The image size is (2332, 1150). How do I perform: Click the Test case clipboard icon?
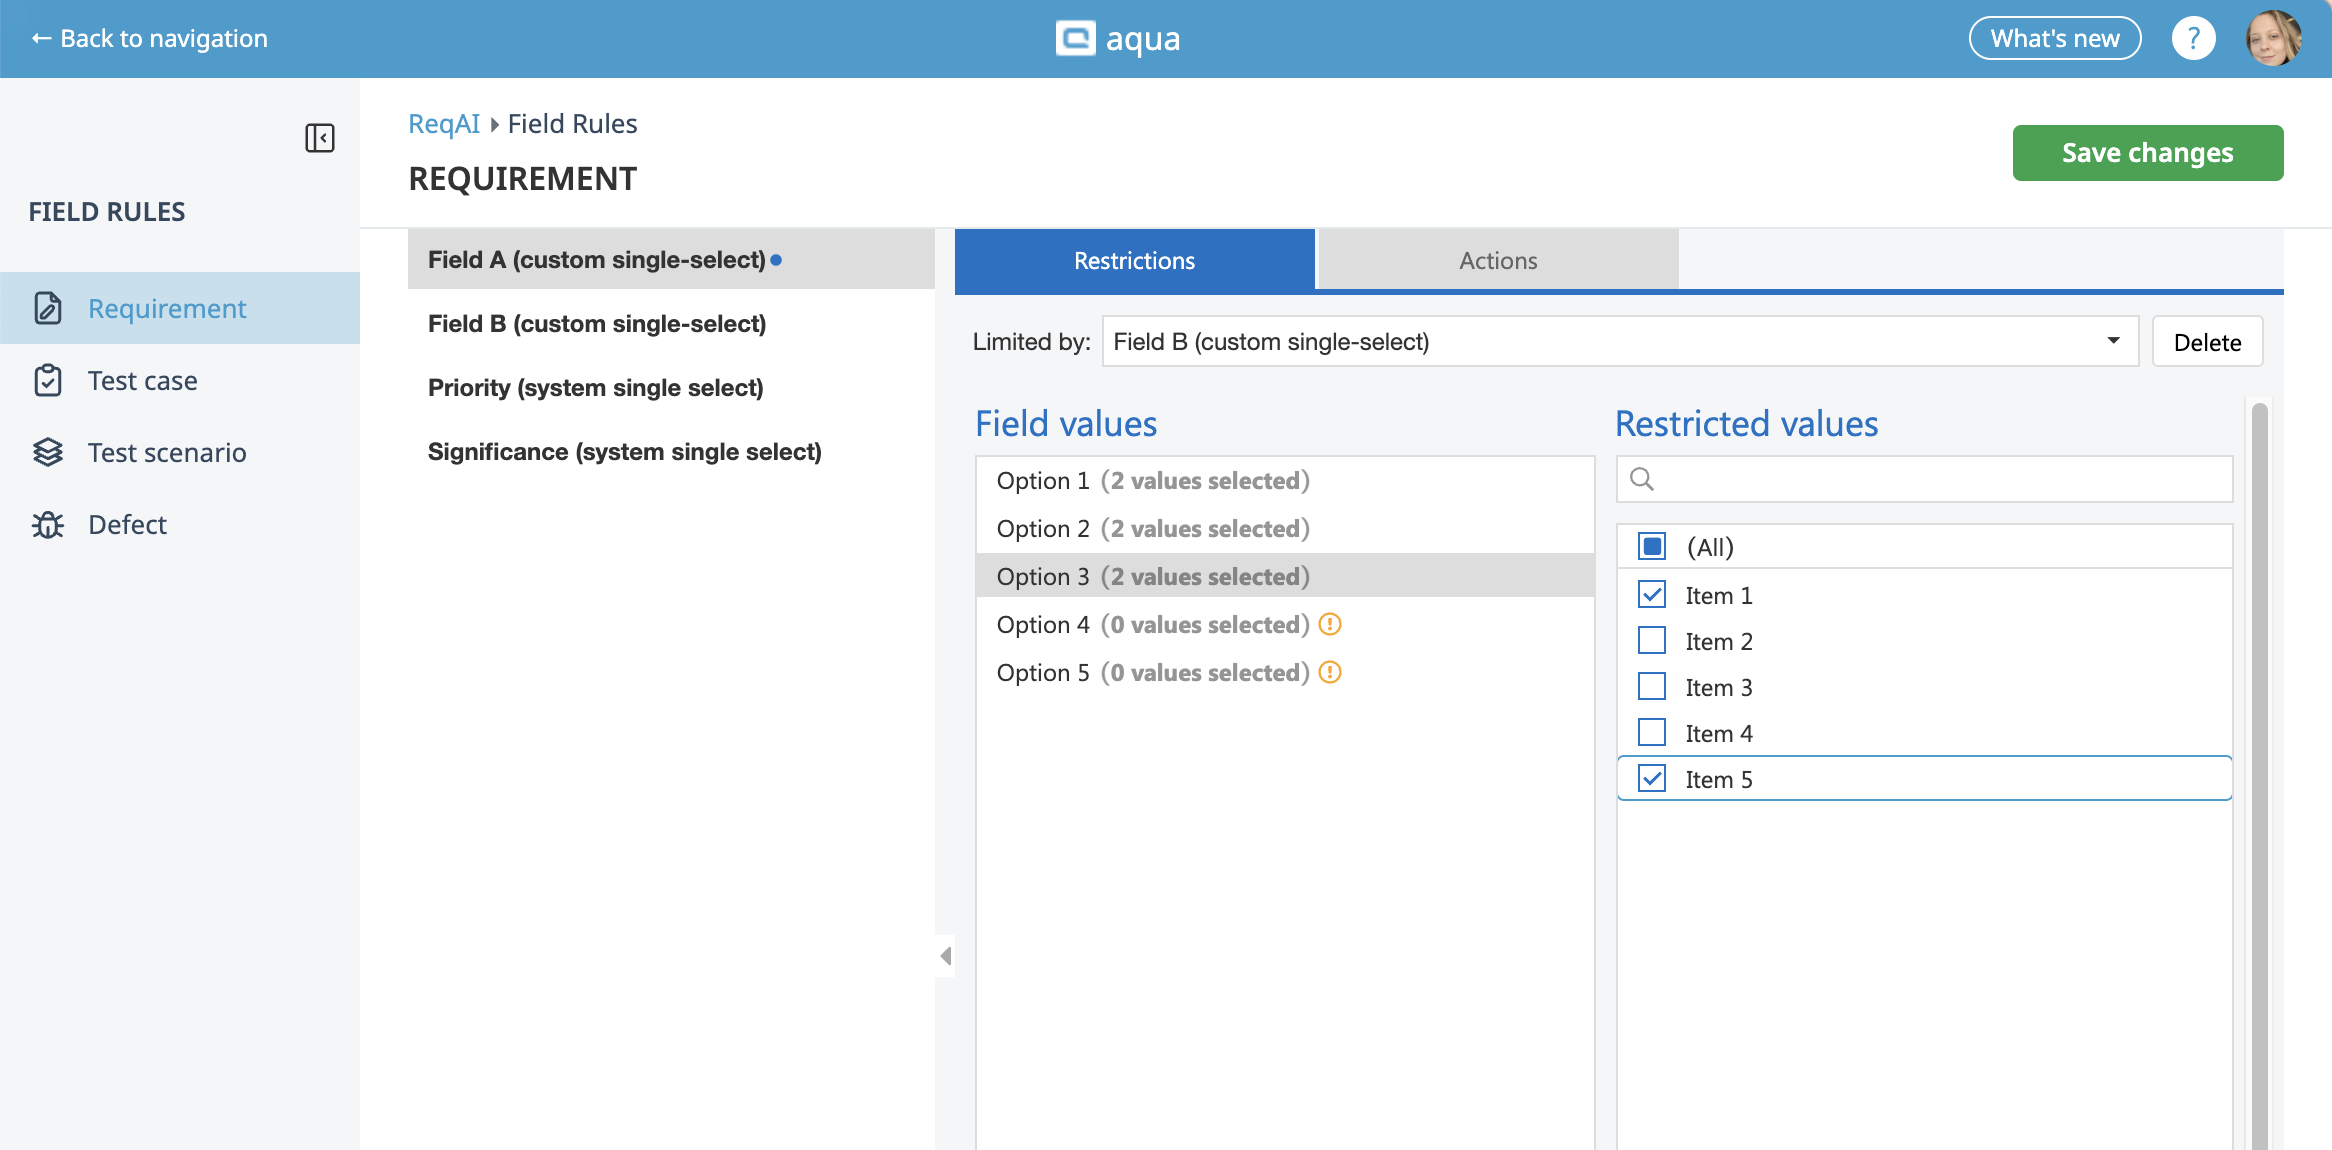point(48,381)
